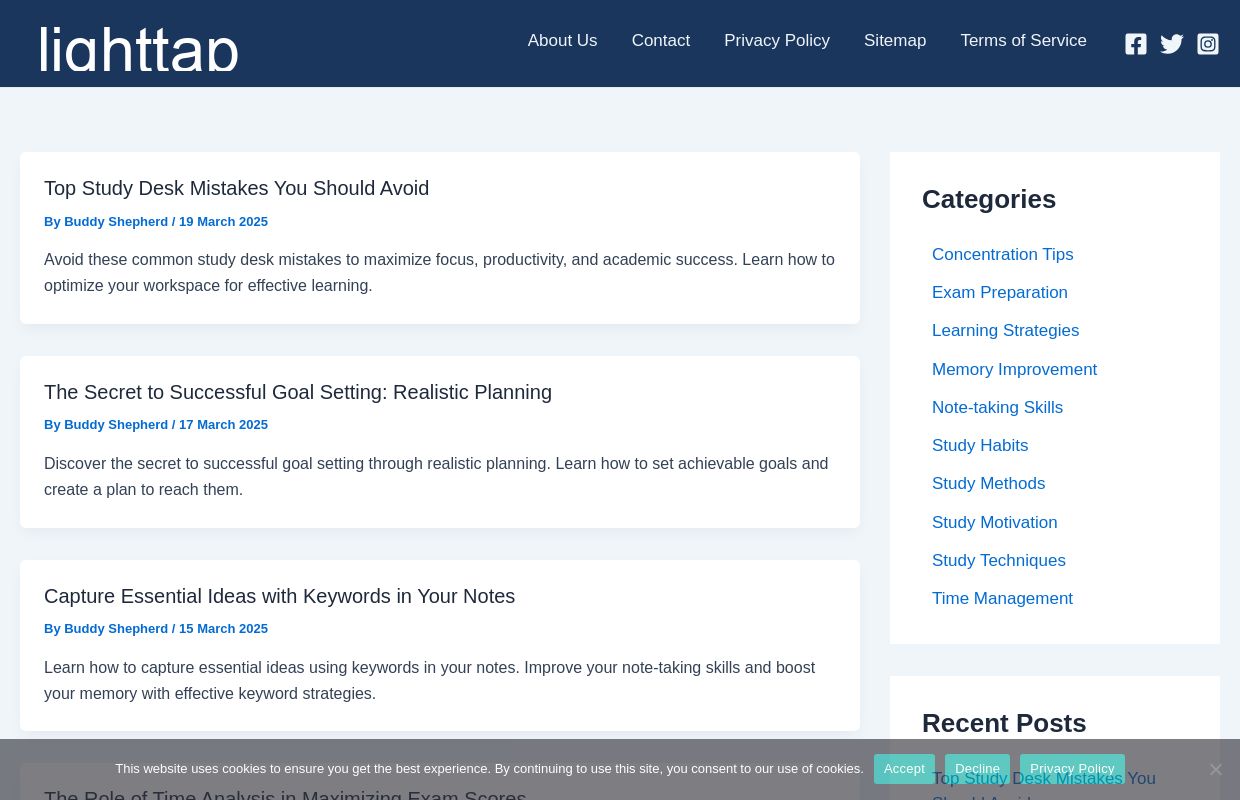Open post The Secret to Successful Goal Setting

click(x=298, y=392)
